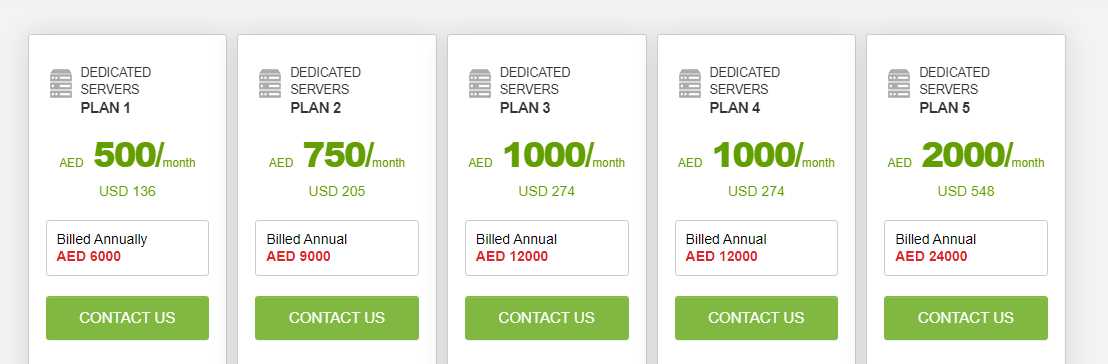Screen dimensions: 1108x364
Task: Click the server icon for Plan 4
Action: point(690,83)
